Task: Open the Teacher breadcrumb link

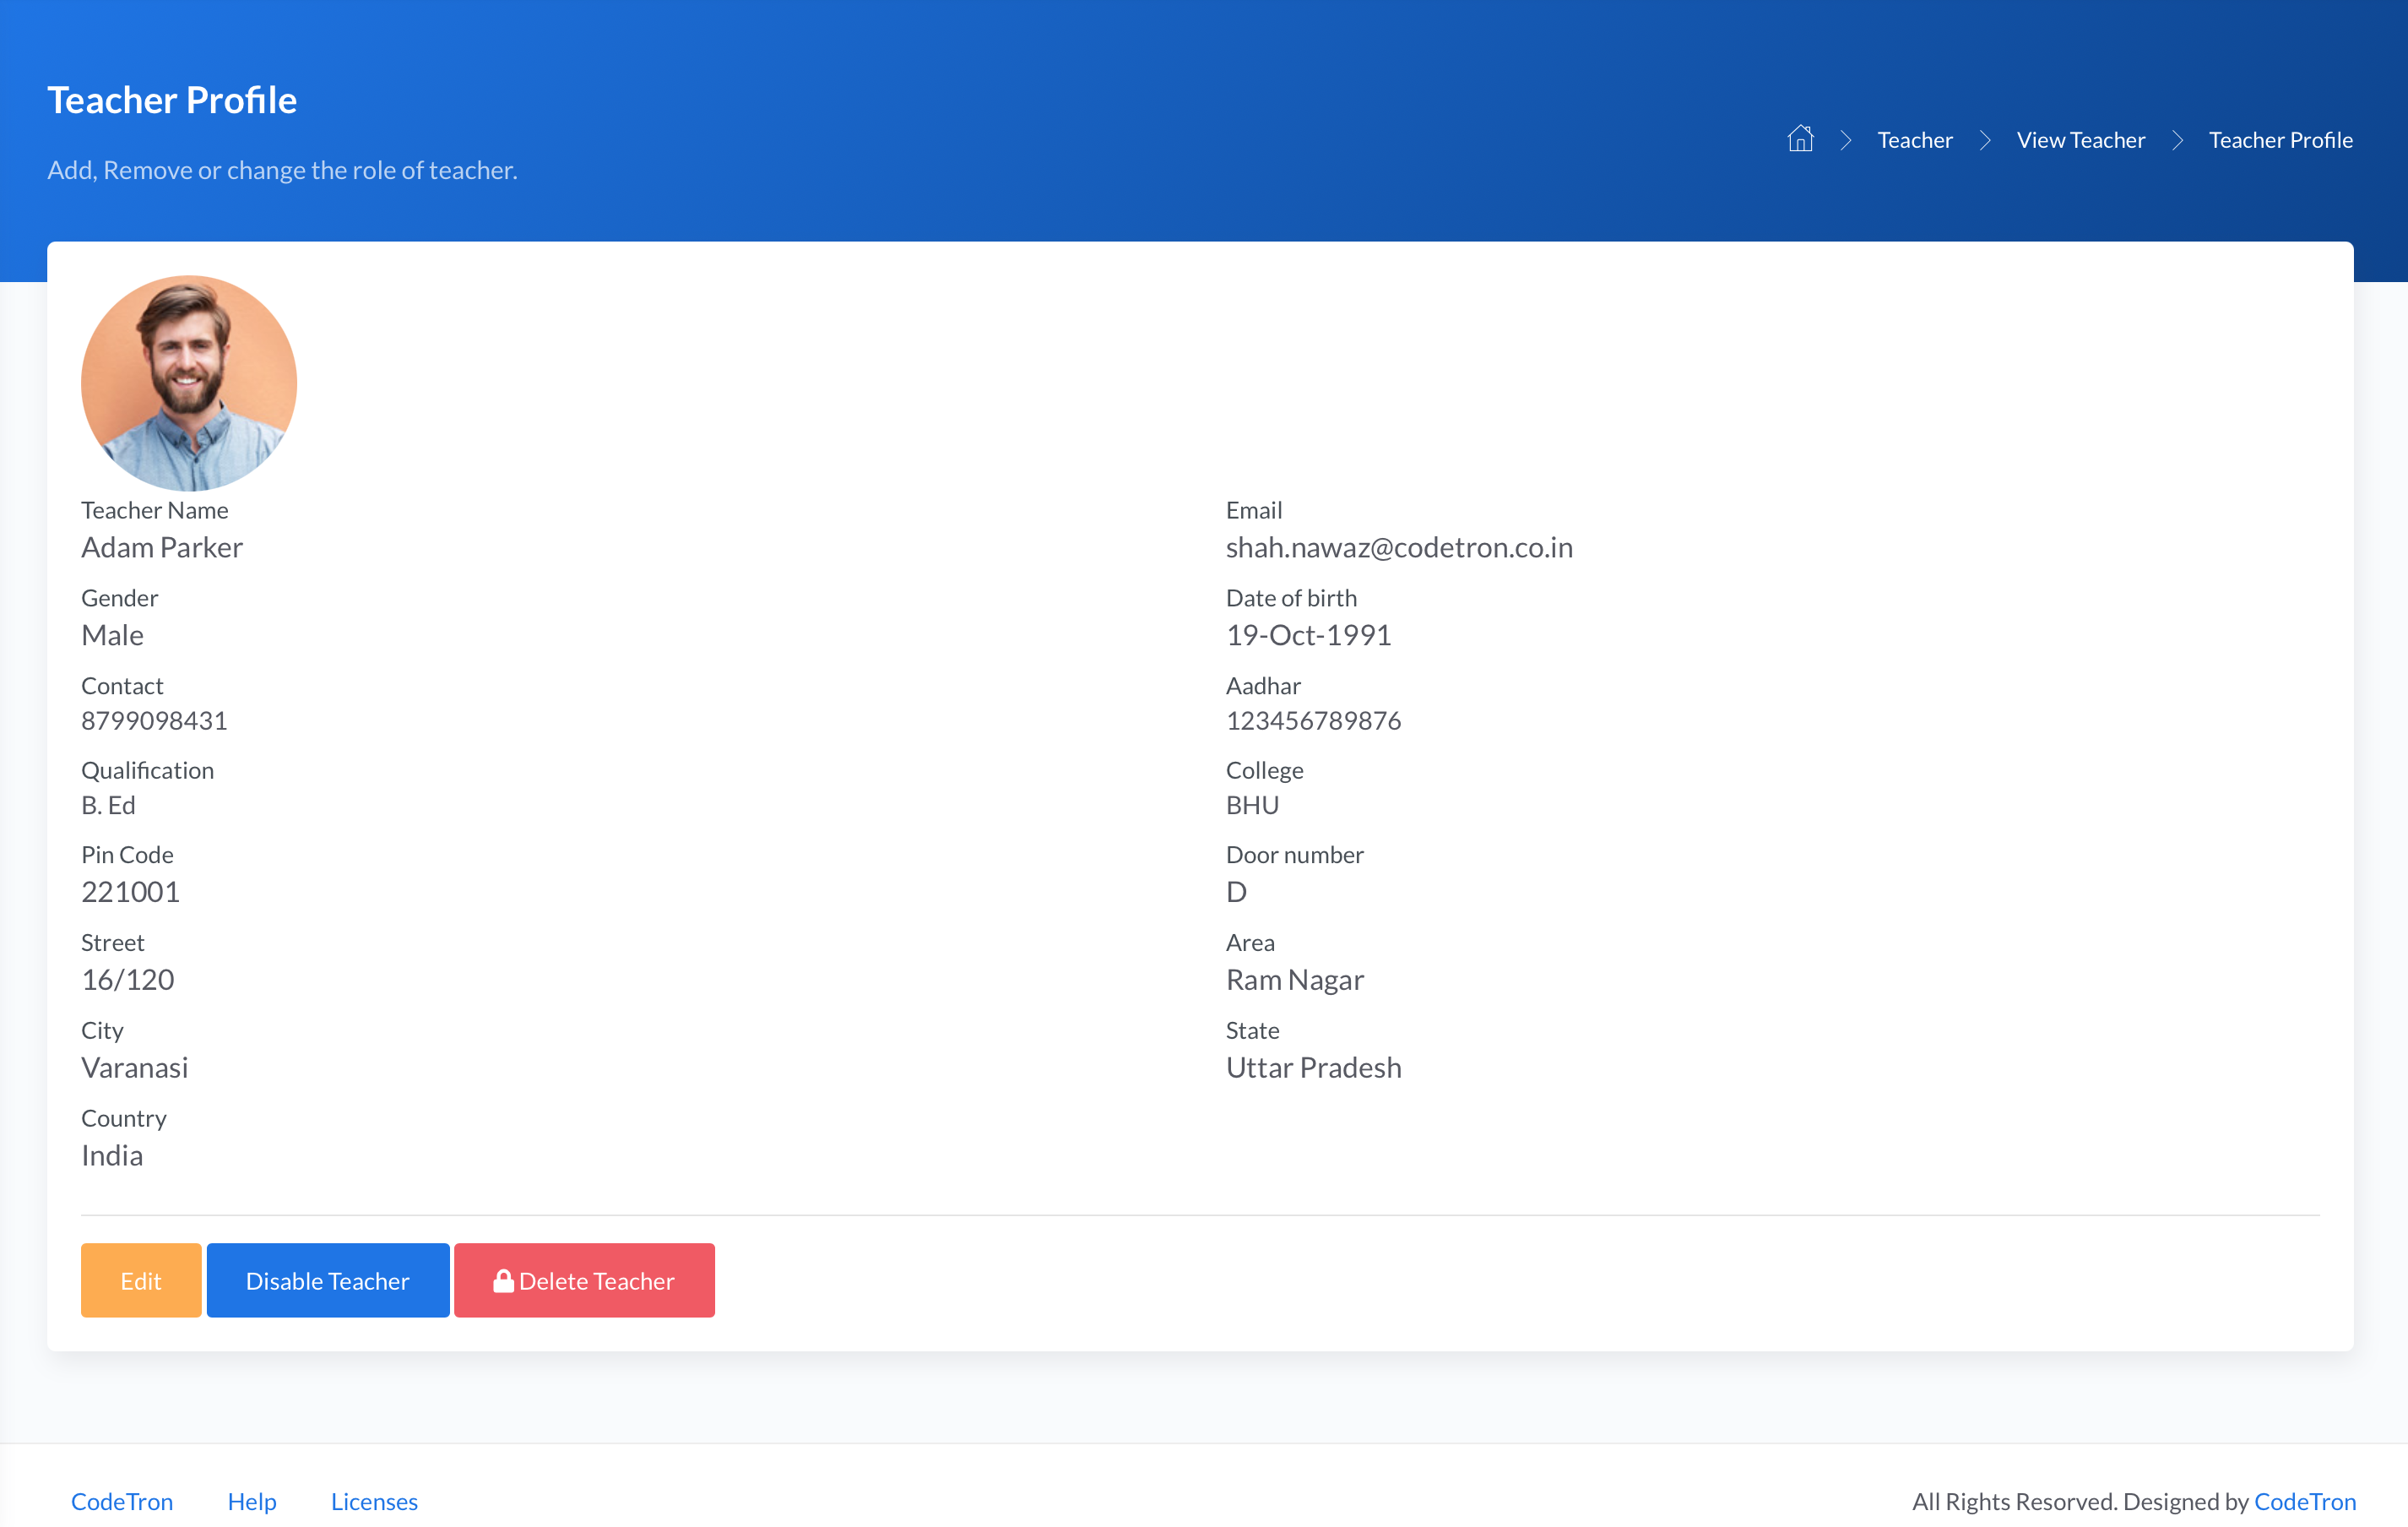Action: pos(1914,140)
